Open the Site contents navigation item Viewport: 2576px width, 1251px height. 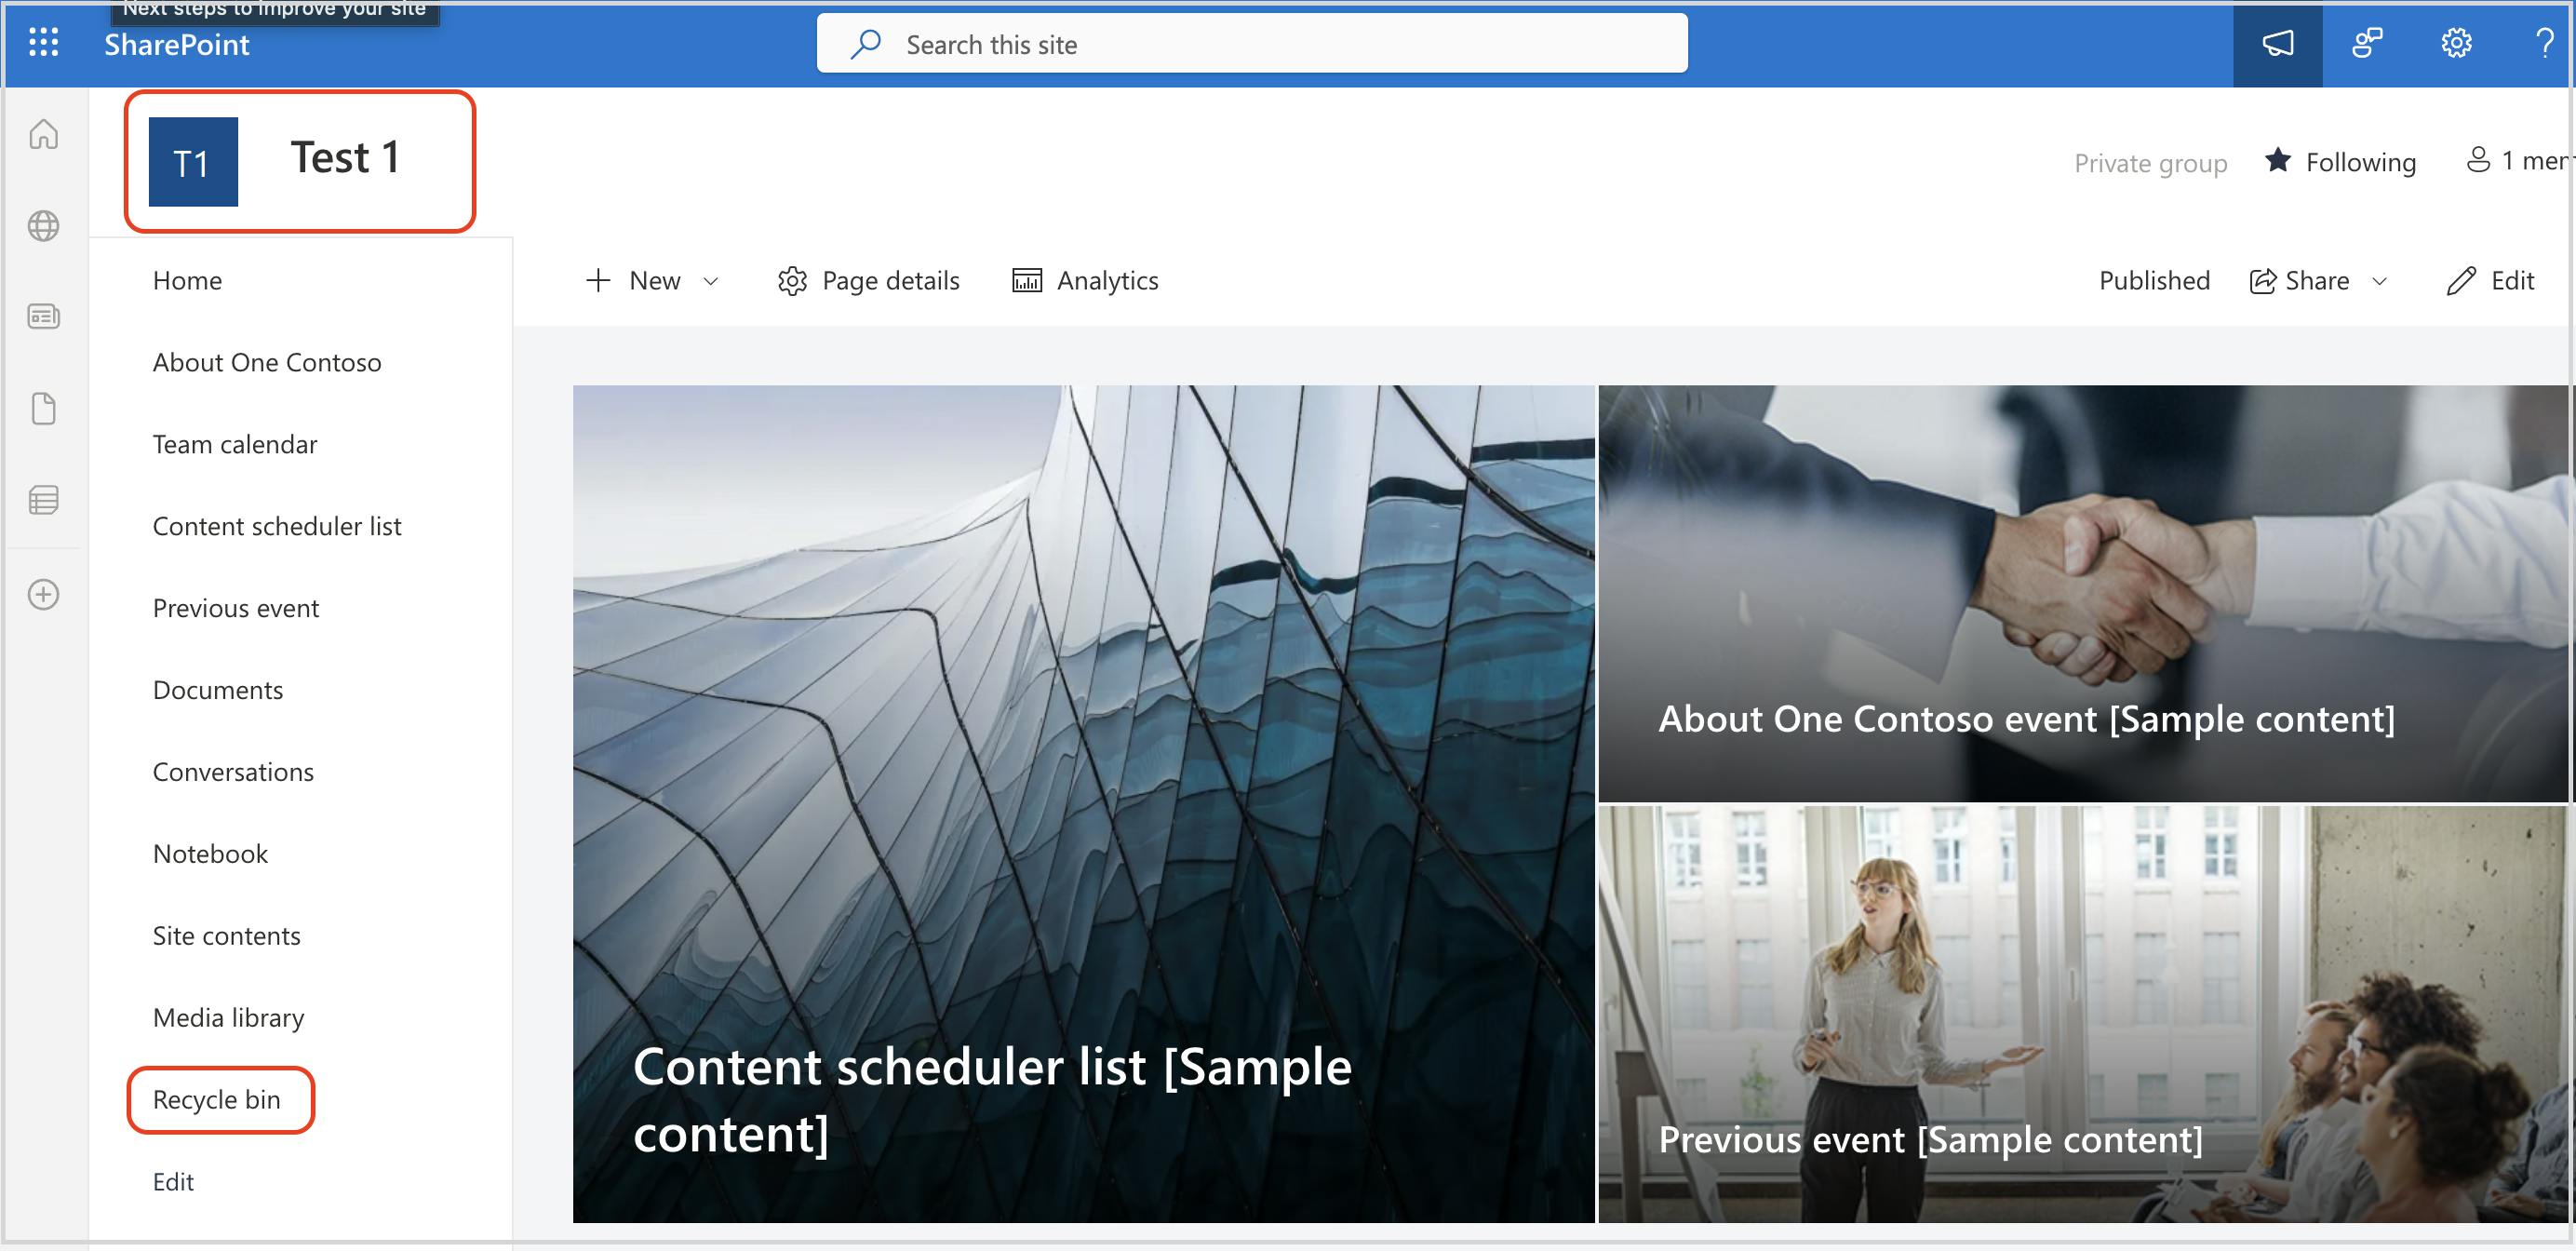point(225,934)
